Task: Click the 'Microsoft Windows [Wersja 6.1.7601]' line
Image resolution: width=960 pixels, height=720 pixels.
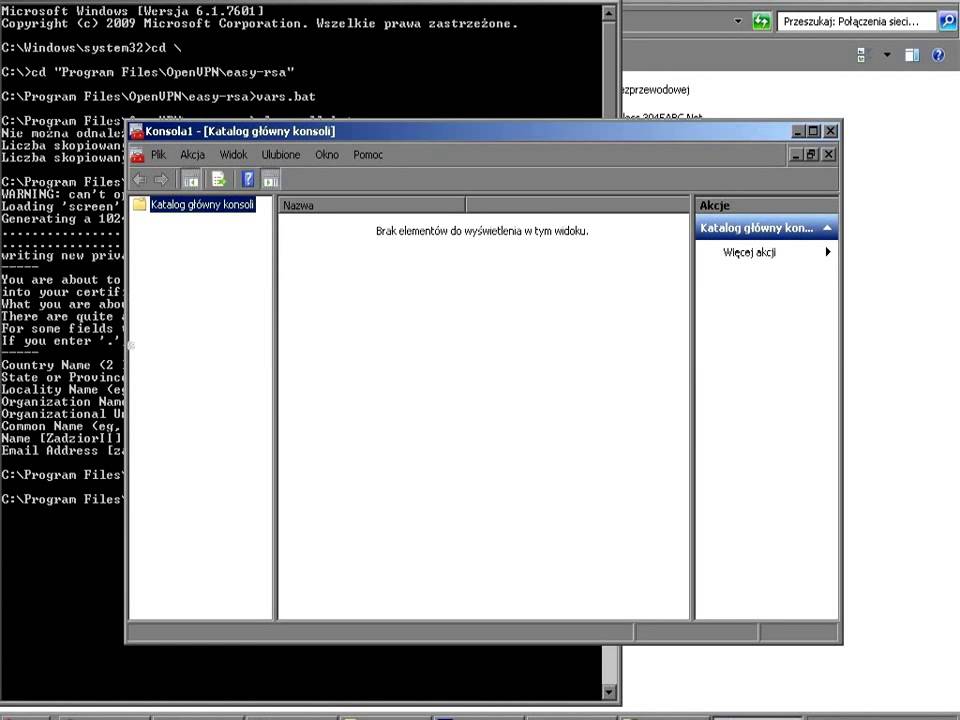Action: 133,11
